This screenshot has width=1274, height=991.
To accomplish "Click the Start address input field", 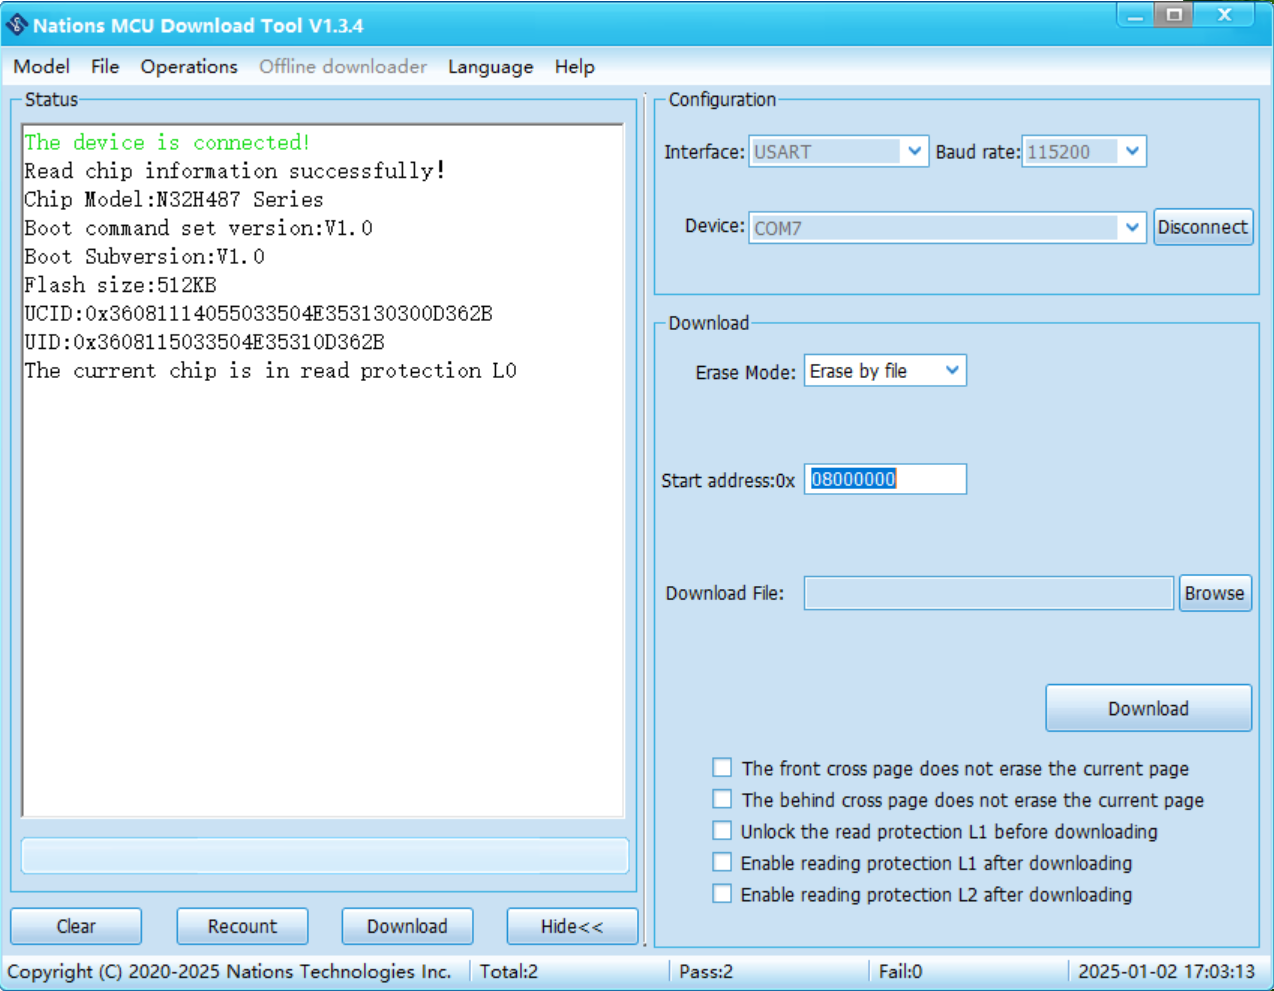I will click(x=885, y=479).
